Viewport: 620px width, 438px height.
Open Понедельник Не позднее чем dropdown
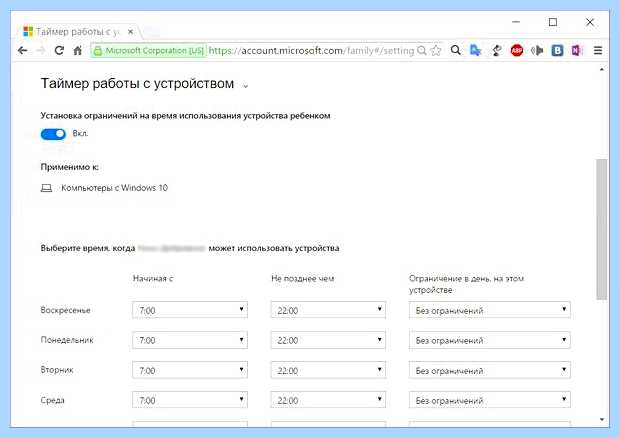pos(328,340)
